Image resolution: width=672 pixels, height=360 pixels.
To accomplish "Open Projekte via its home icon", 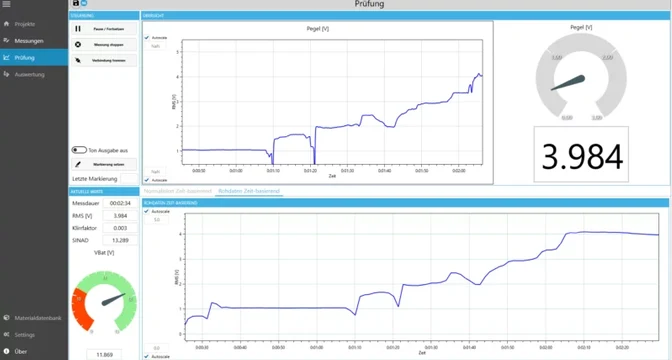I will (x=6, y=24).
